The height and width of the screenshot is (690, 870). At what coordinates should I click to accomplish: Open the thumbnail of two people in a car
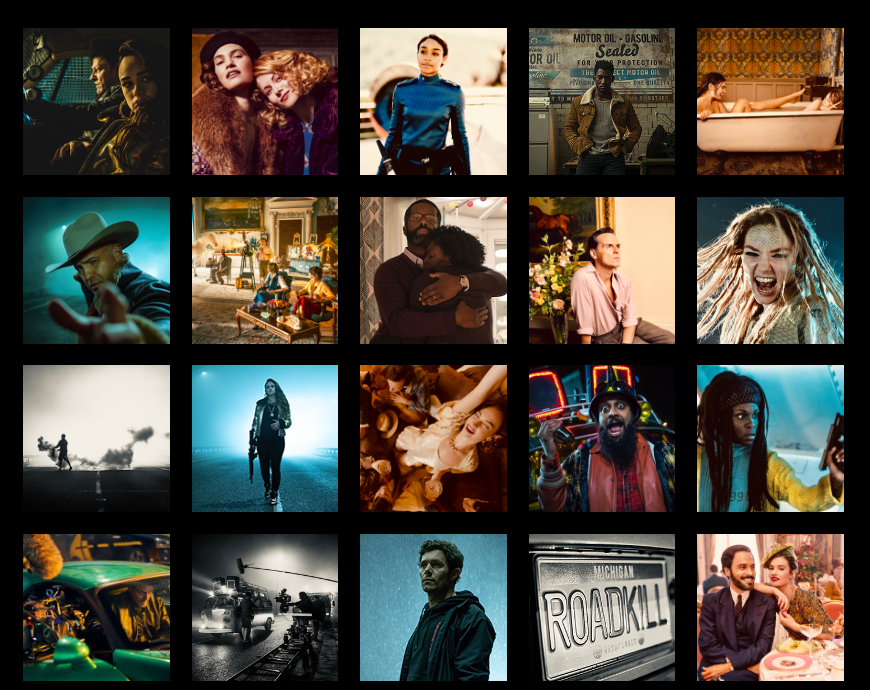click(x=96, y=101)
